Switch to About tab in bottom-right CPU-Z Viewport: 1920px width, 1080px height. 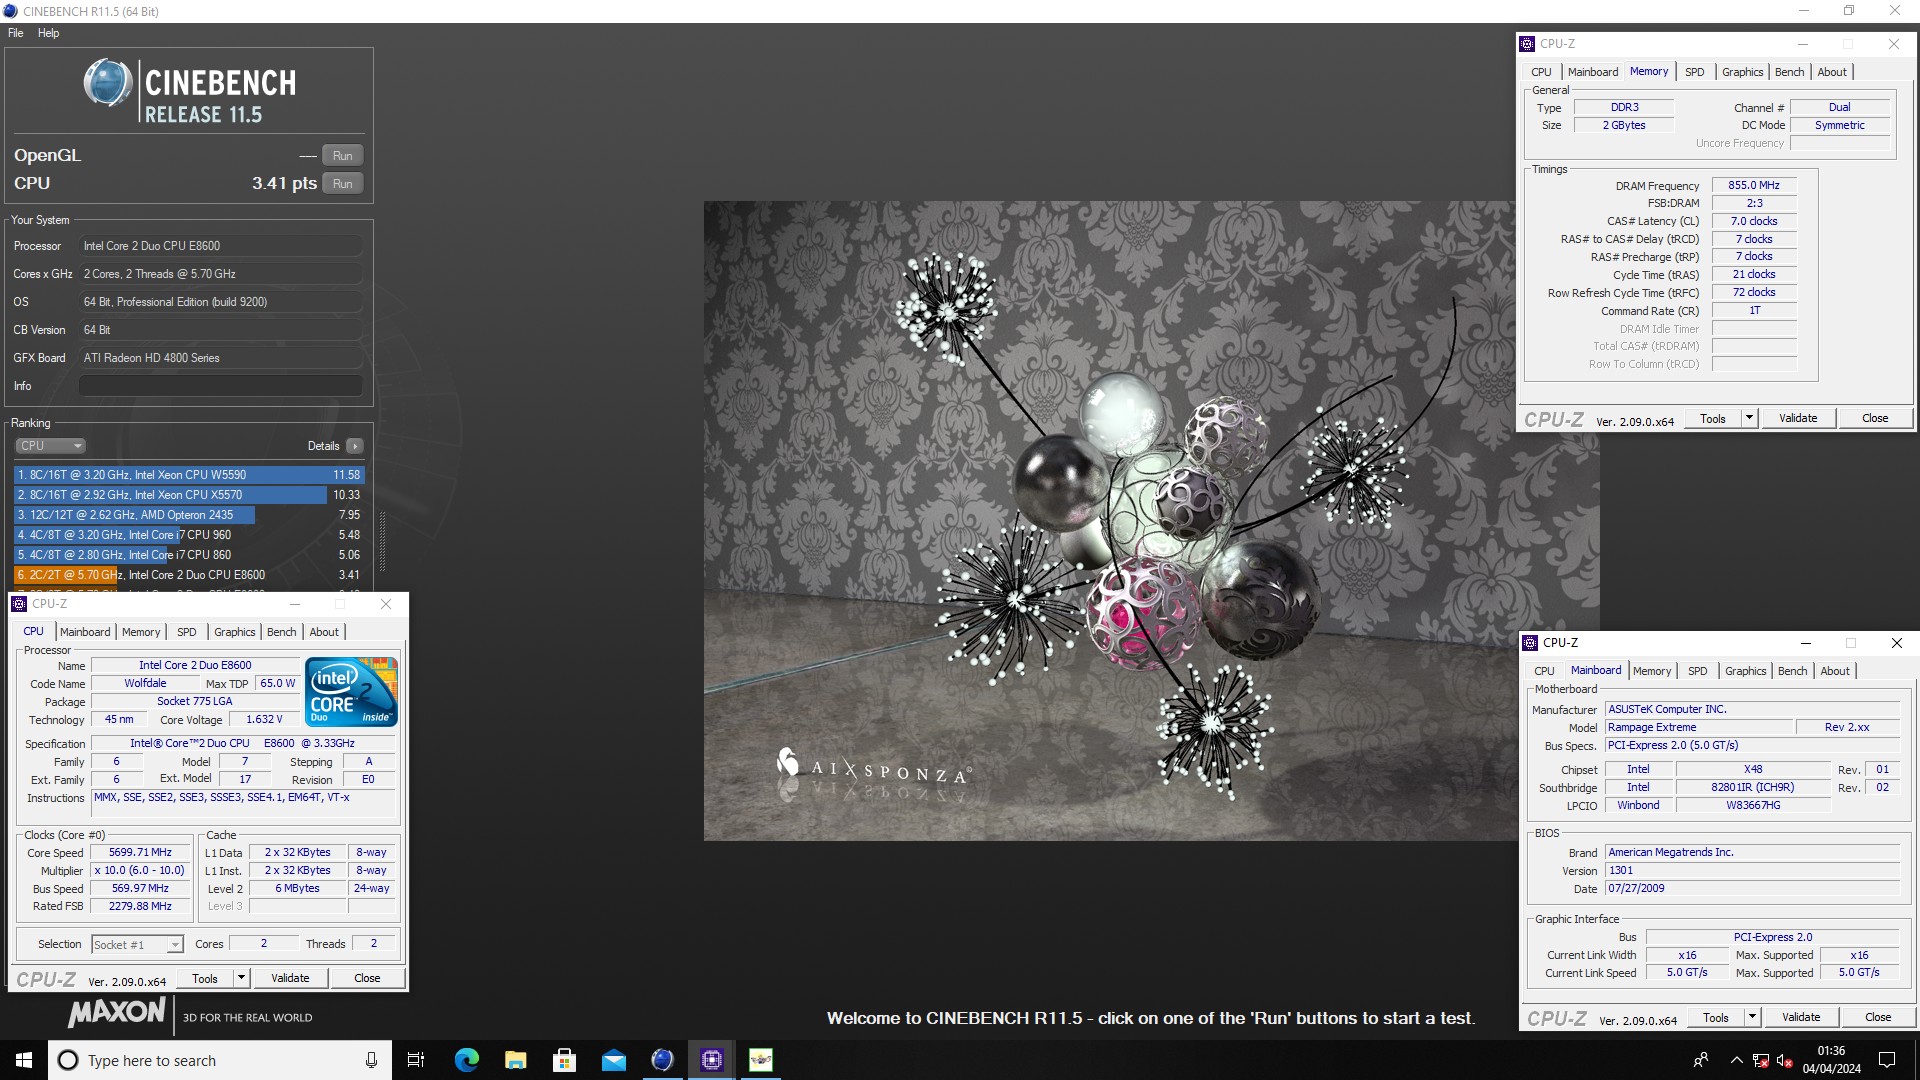[x=1835, y=671]
